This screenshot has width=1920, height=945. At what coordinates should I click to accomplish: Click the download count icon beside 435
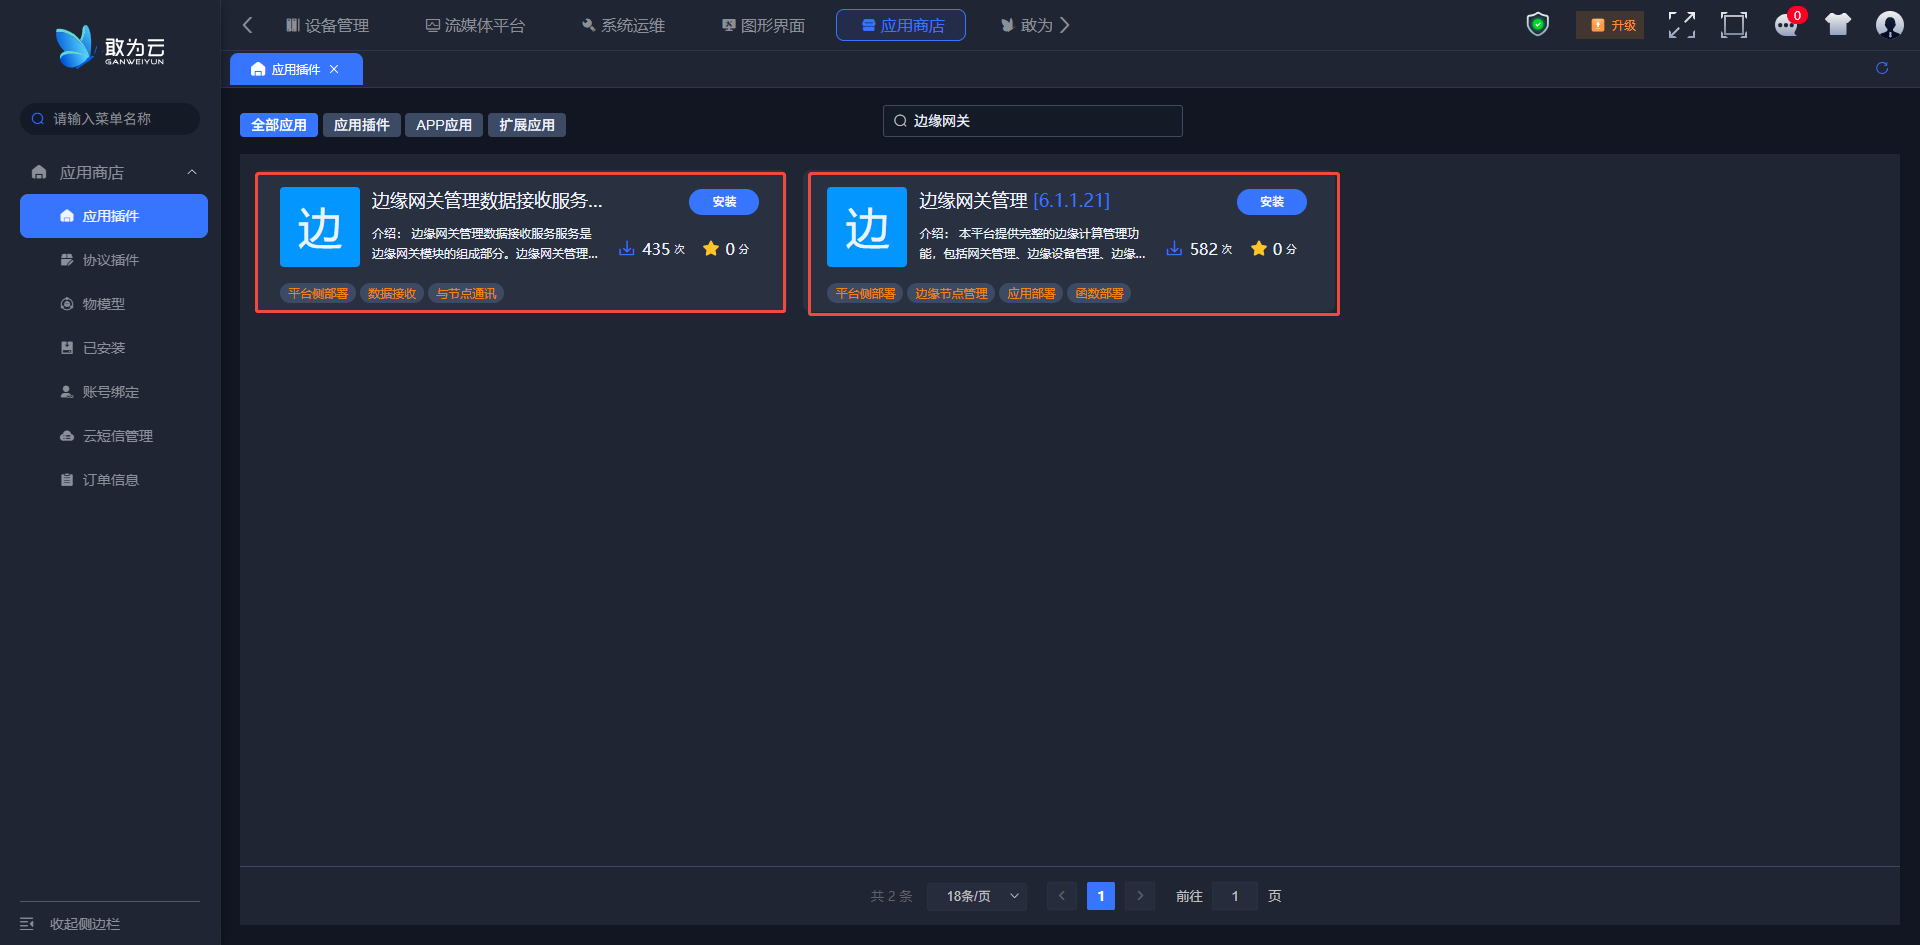click(626, 248)
